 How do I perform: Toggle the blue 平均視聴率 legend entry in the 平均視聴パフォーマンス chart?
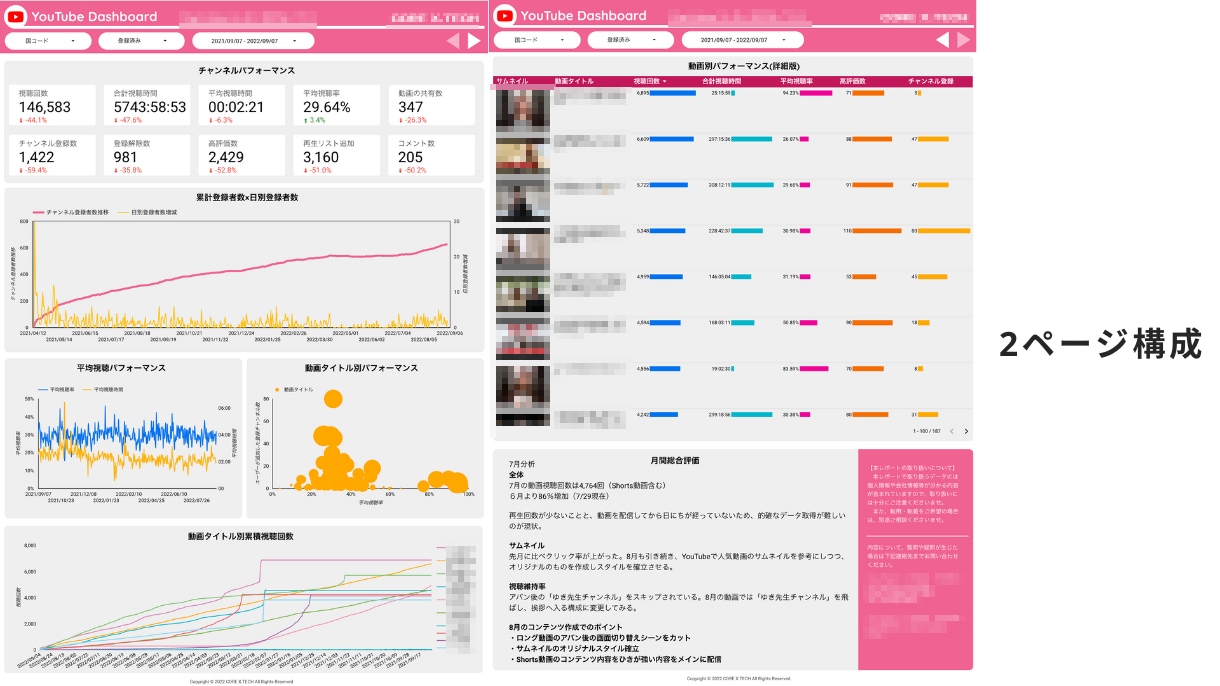(55, 388)
